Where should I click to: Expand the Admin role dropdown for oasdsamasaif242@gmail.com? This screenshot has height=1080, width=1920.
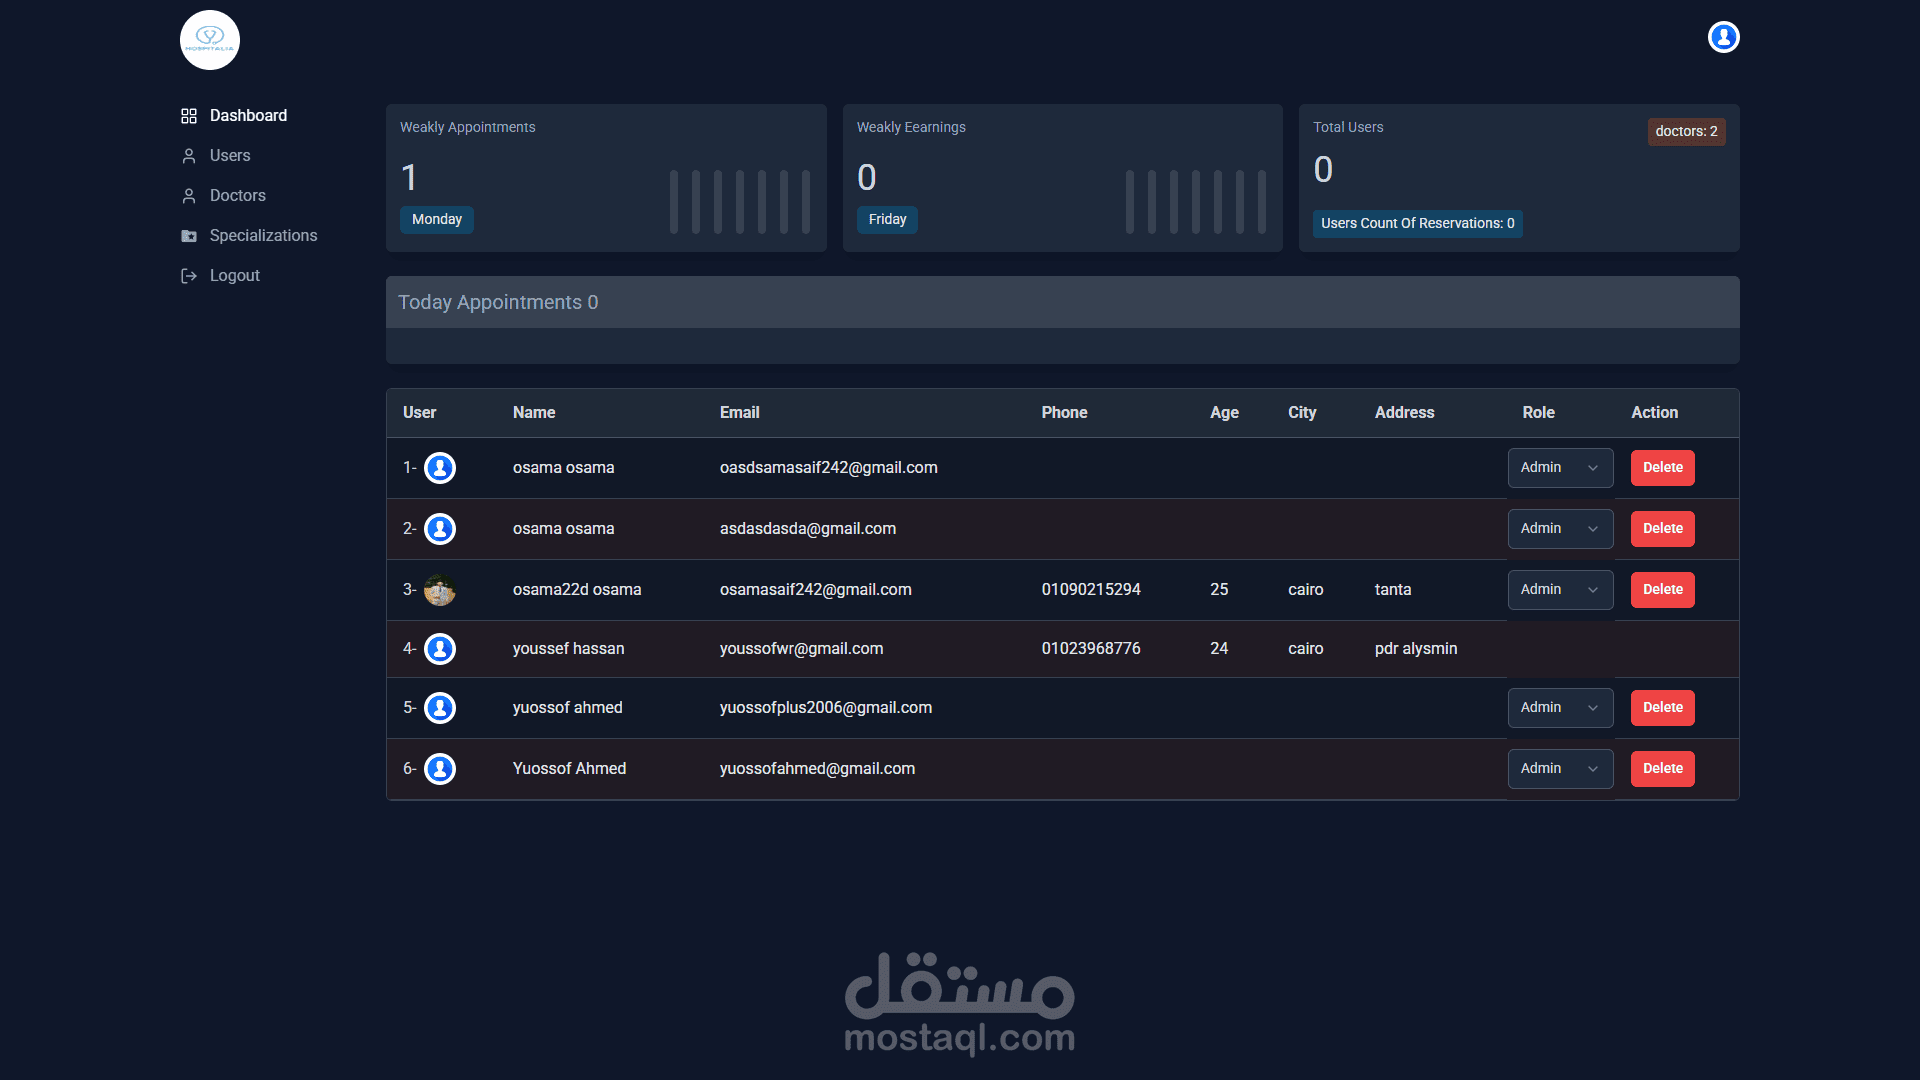coord(1560,468)
